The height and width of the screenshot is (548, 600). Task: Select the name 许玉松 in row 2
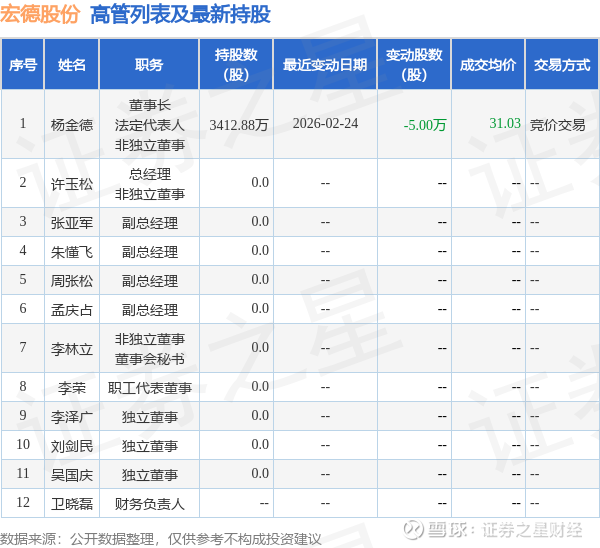(72, 184)
